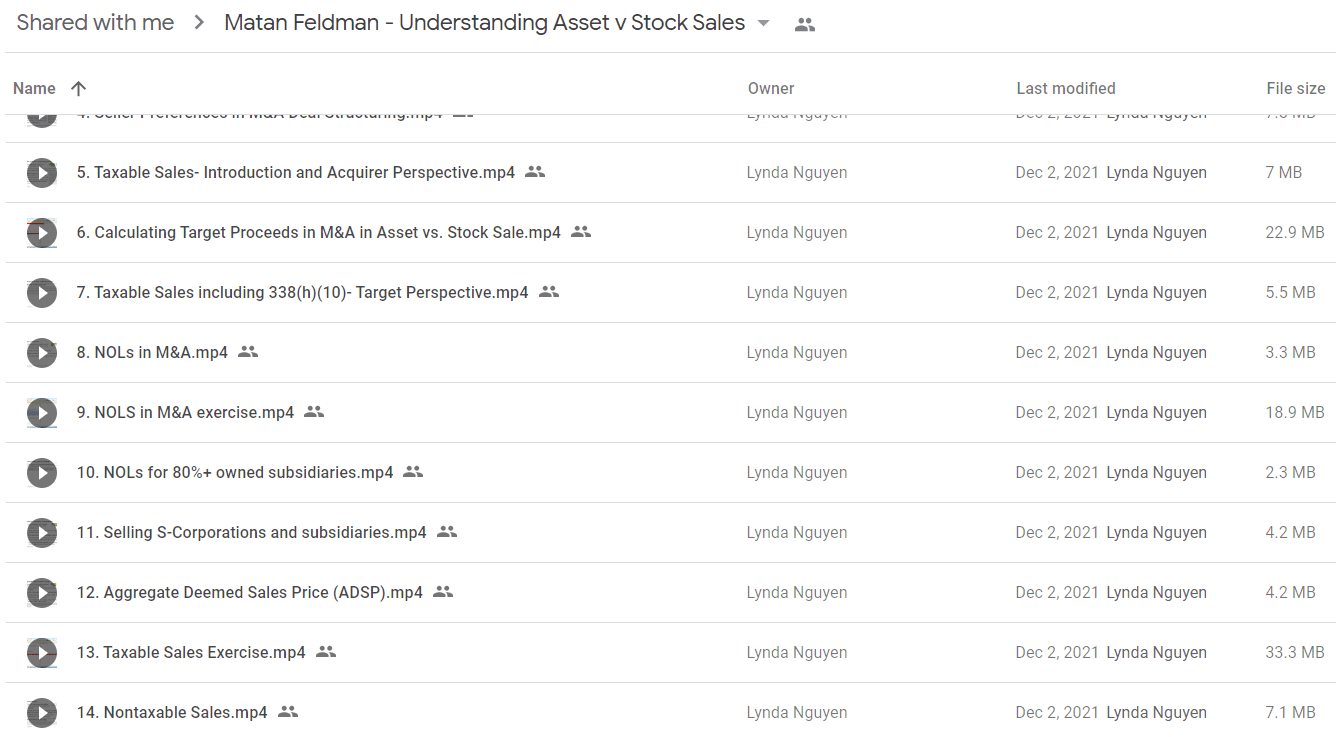This screenshot has height=737, width=1336.
Task: Click Last modified column header
Action: (x=1066, y=88)
